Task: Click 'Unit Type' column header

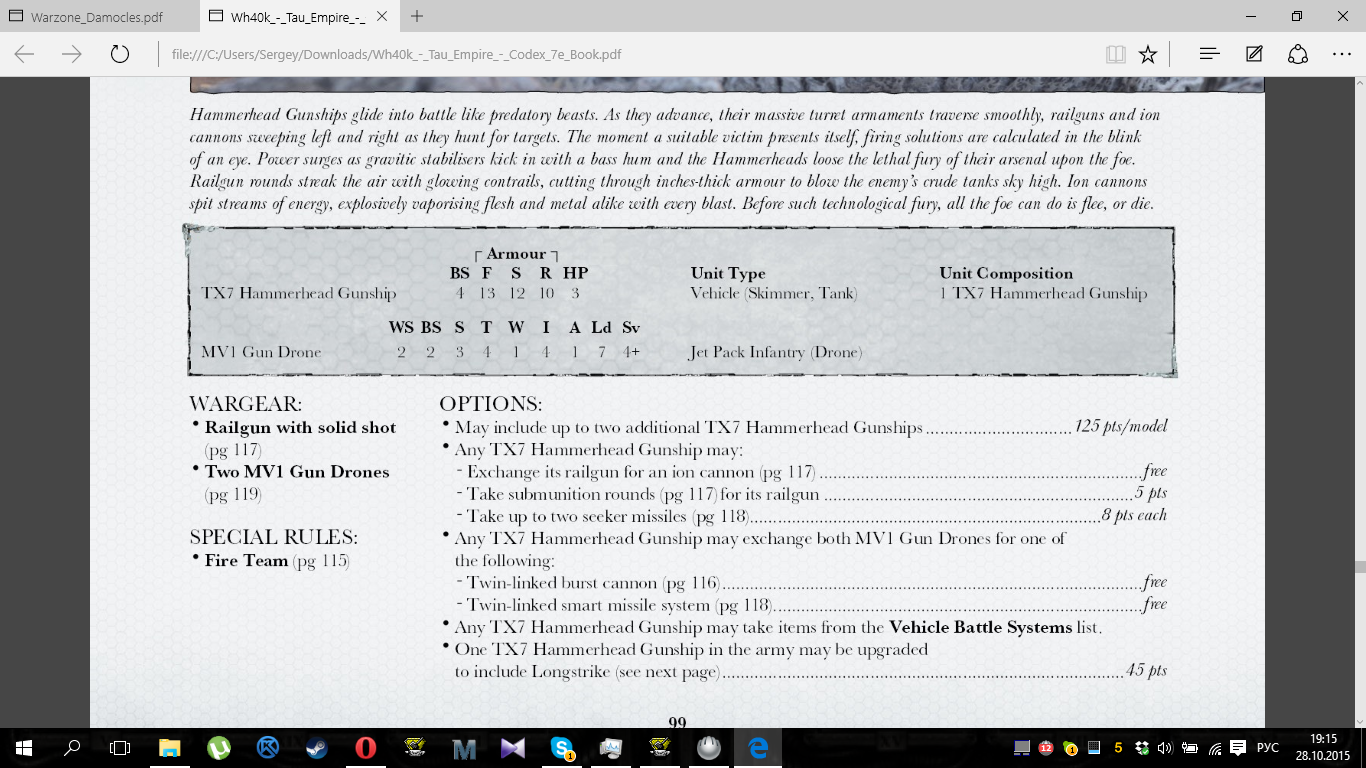Action: pos(728,273)
